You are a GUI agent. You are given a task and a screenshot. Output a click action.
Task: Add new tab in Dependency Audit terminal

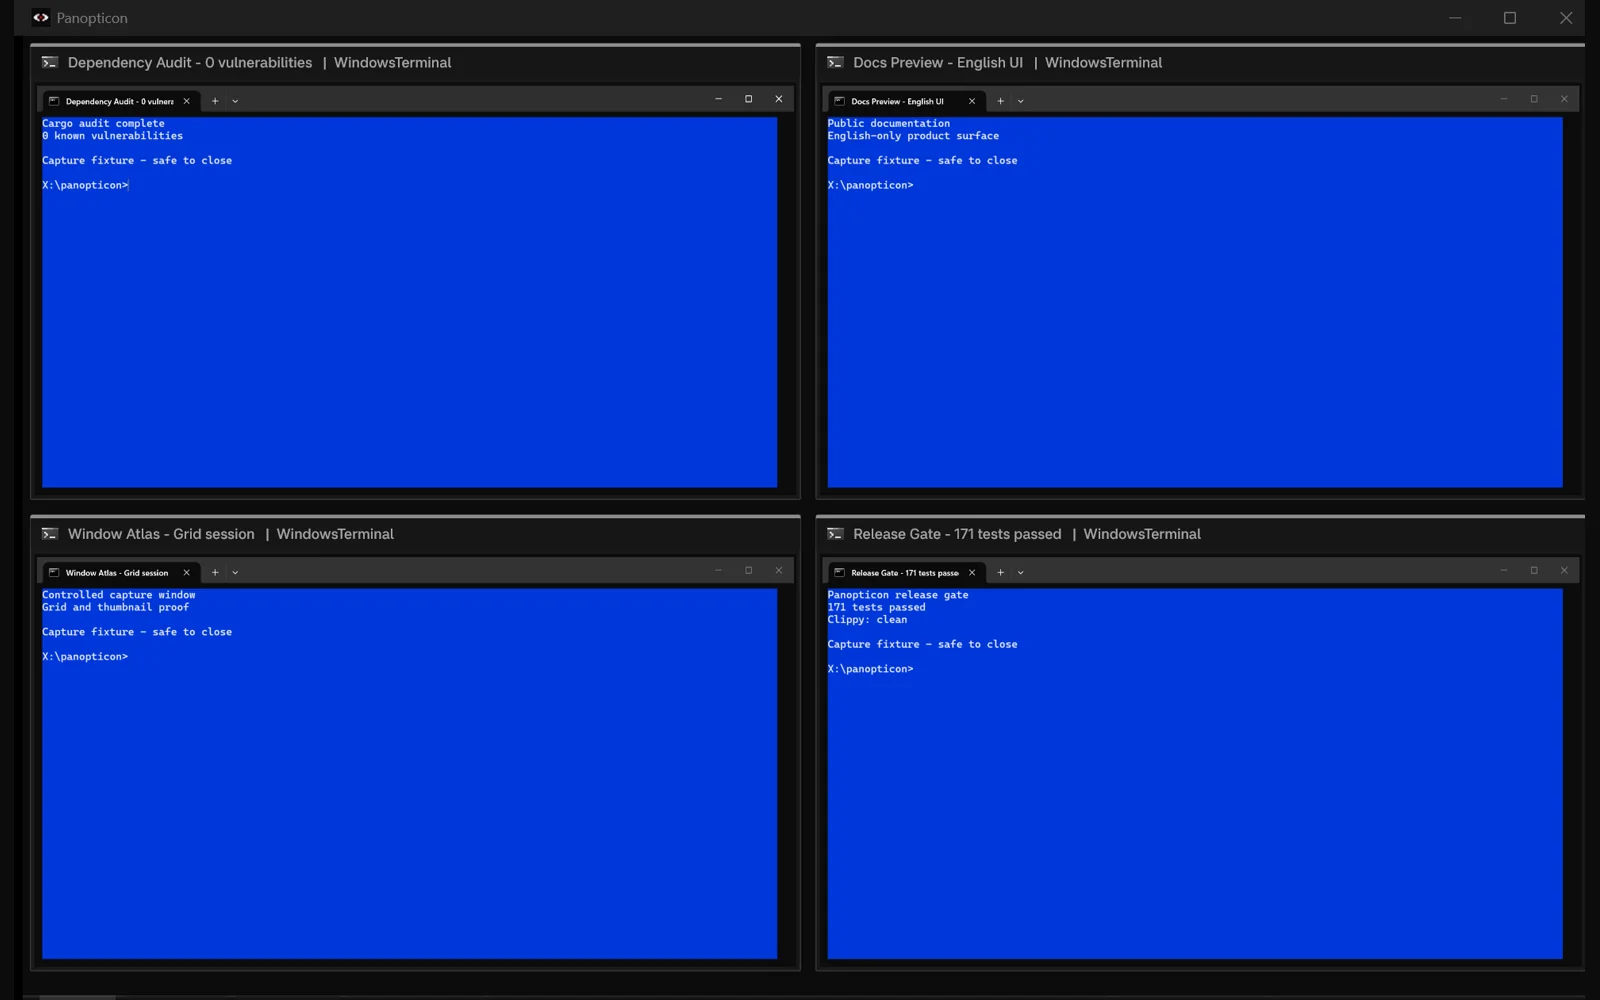tap(215, 101)
